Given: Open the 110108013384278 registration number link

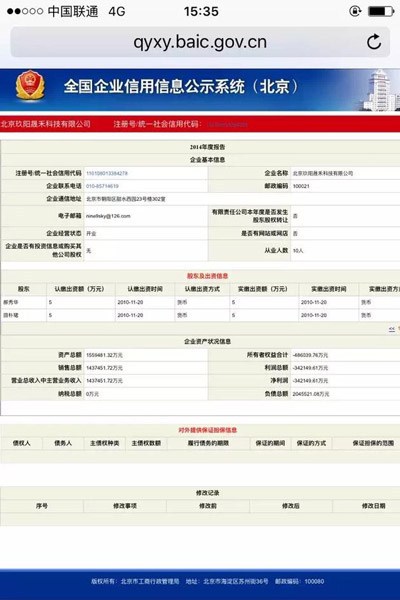Looking at the screenshot, I should tap(107, 173).
